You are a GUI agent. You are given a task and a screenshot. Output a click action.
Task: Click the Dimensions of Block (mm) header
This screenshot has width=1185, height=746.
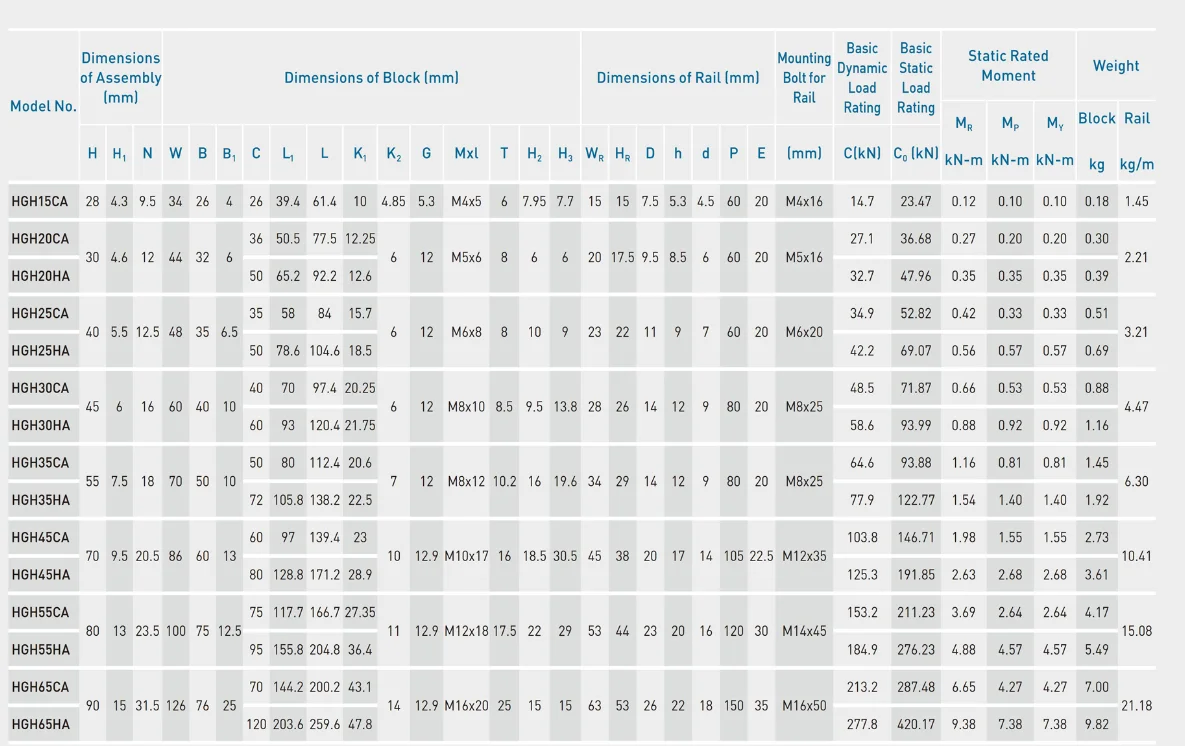coord(371,77)
